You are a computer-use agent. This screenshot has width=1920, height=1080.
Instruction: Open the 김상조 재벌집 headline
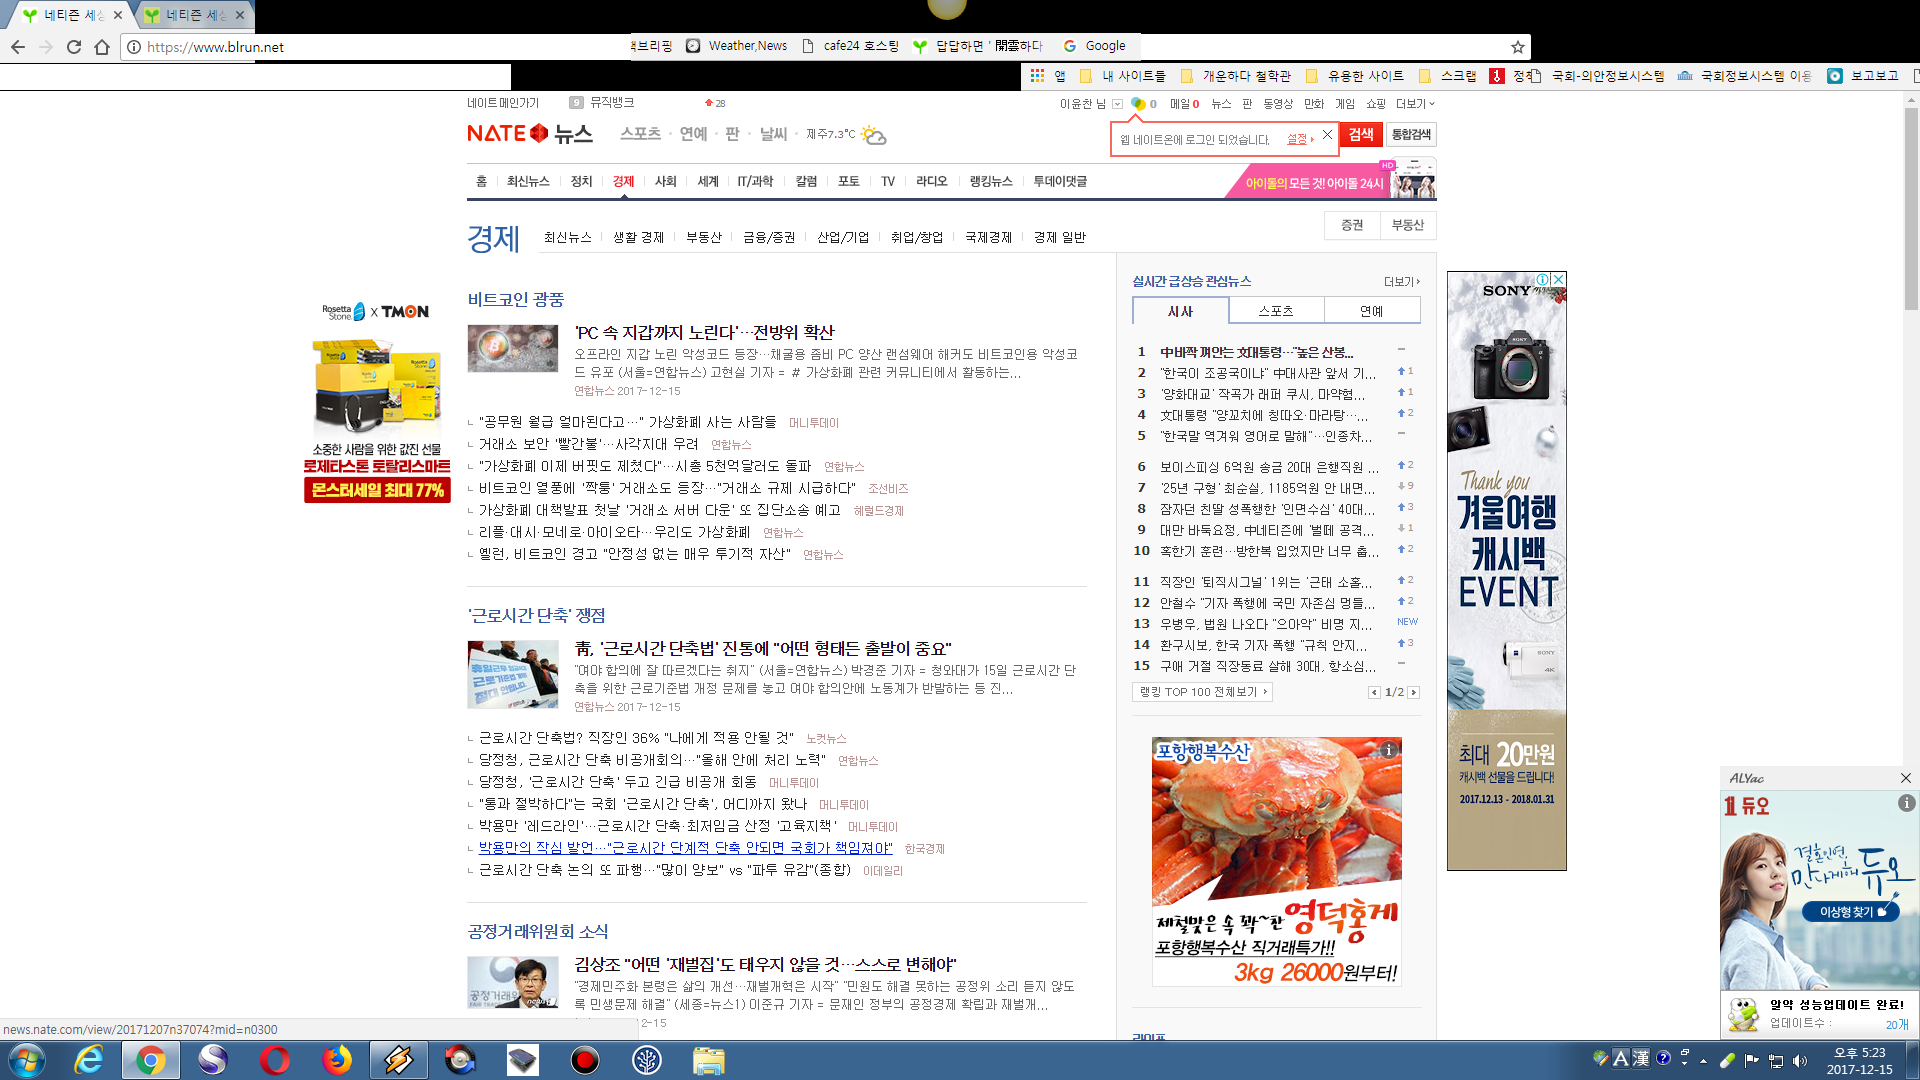pyautogui.click(x=765, y=964)
